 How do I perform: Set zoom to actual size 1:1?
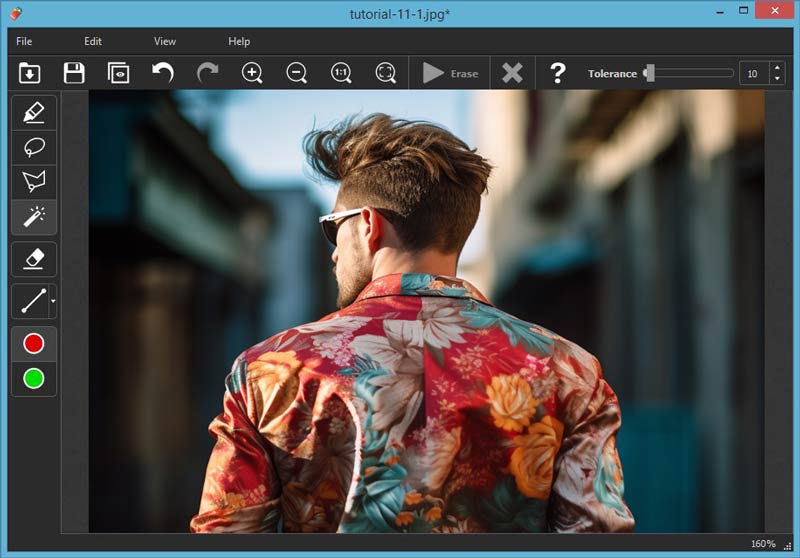(341, 73)
